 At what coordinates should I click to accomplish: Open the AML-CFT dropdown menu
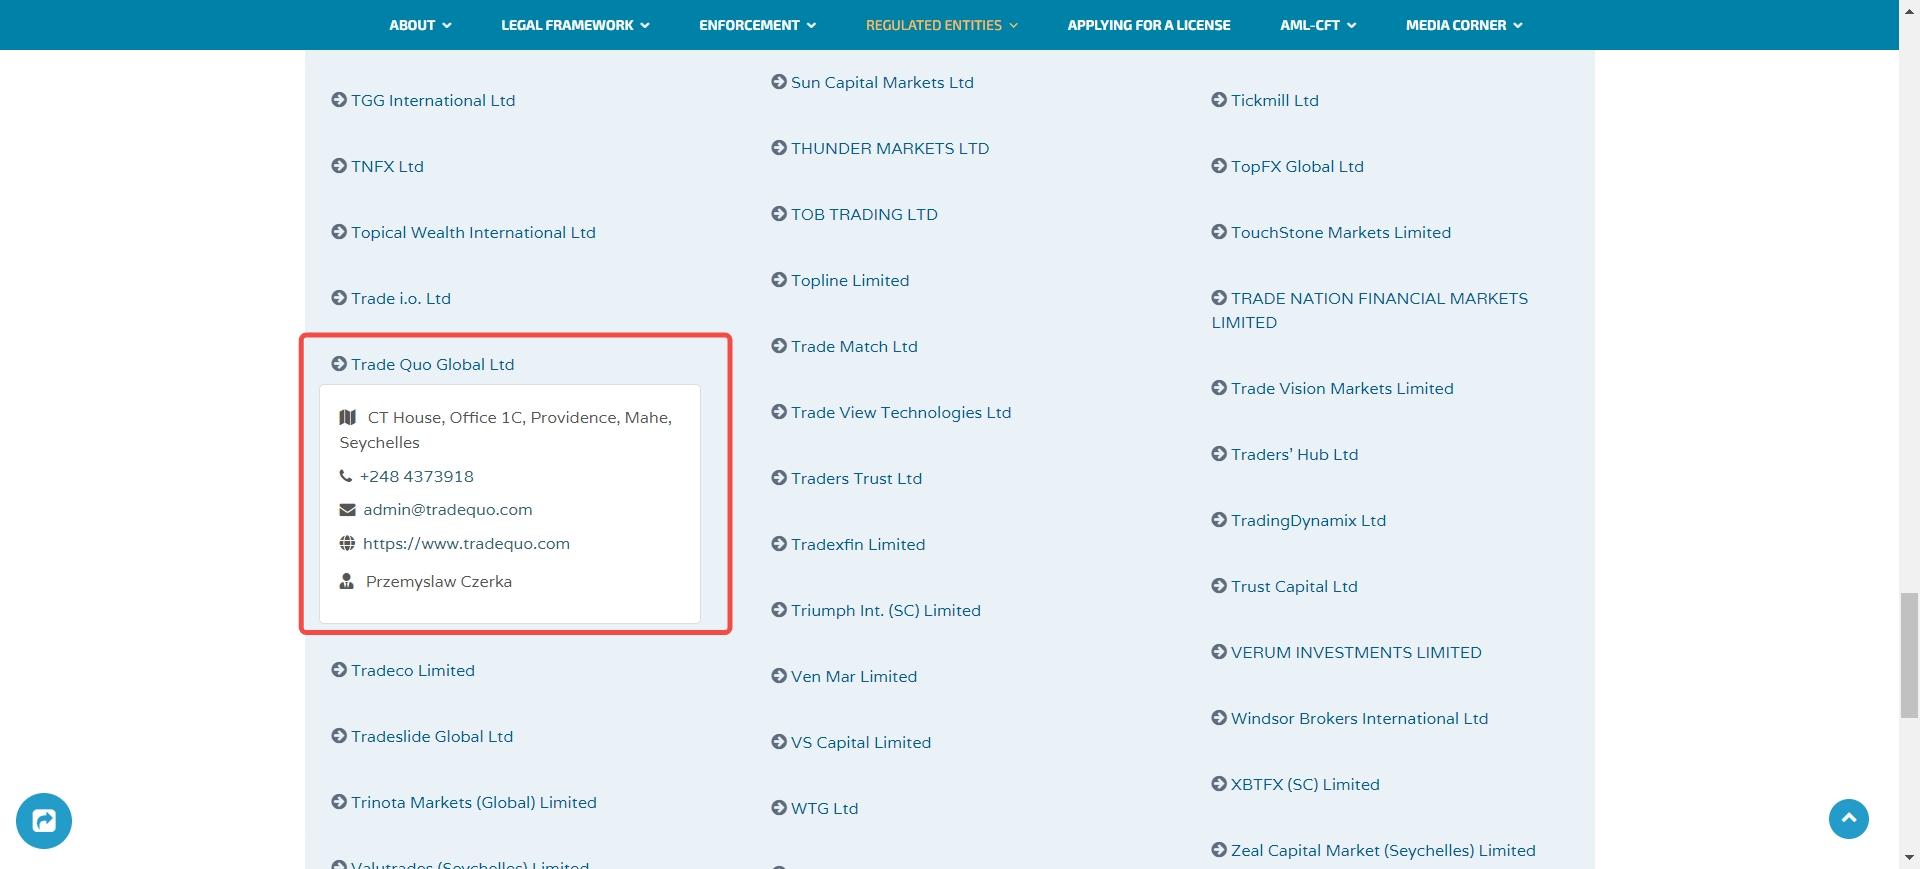[1318, 25]
